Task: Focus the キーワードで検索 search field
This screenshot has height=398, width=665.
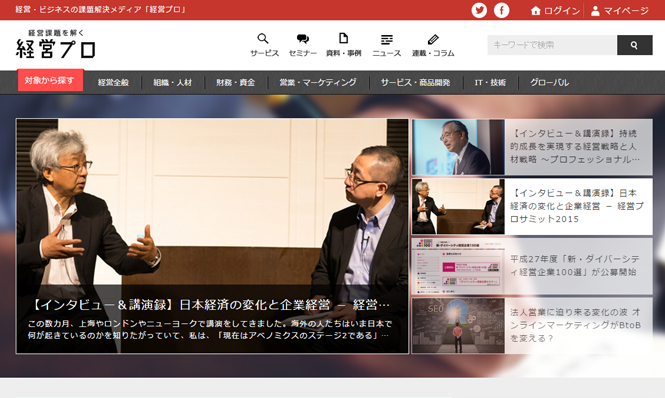Action: coord(552,45)
